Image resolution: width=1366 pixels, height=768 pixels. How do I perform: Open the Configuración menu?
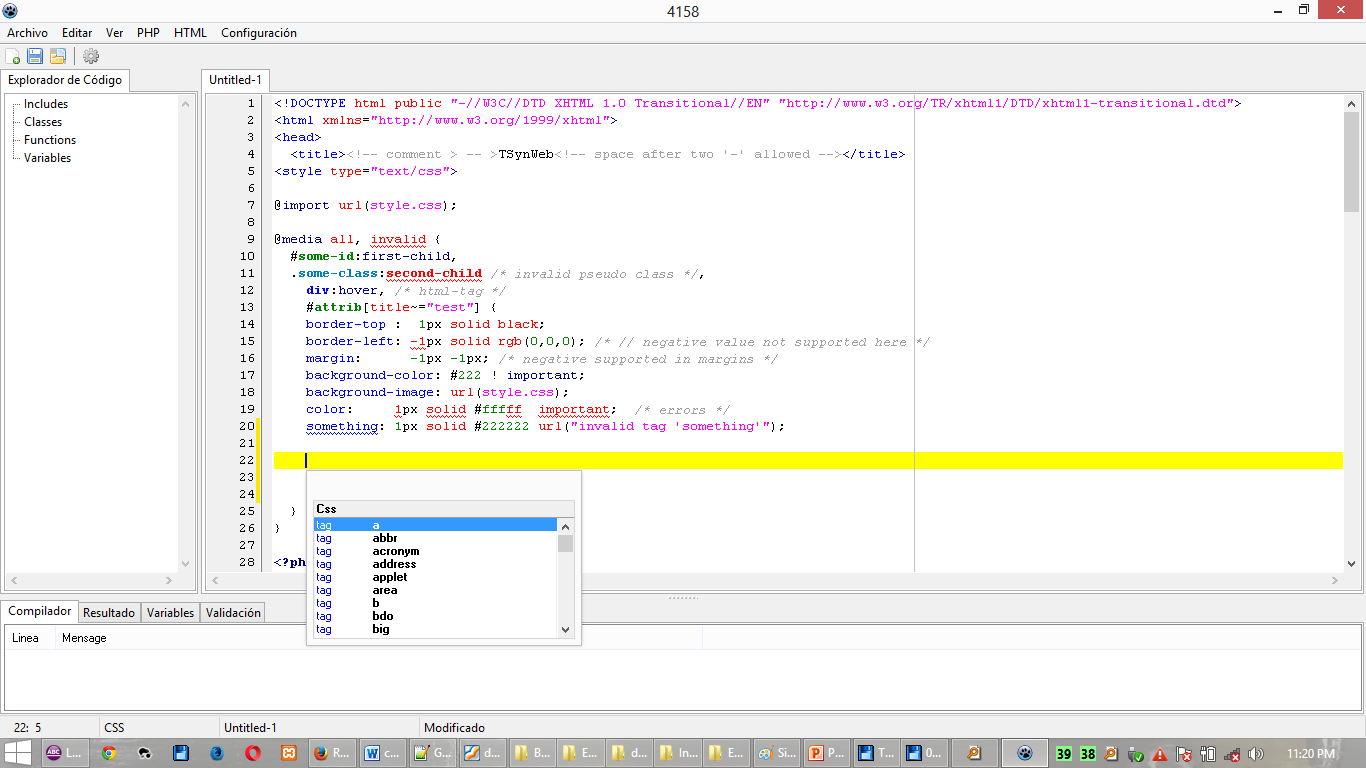click(259, 33)
